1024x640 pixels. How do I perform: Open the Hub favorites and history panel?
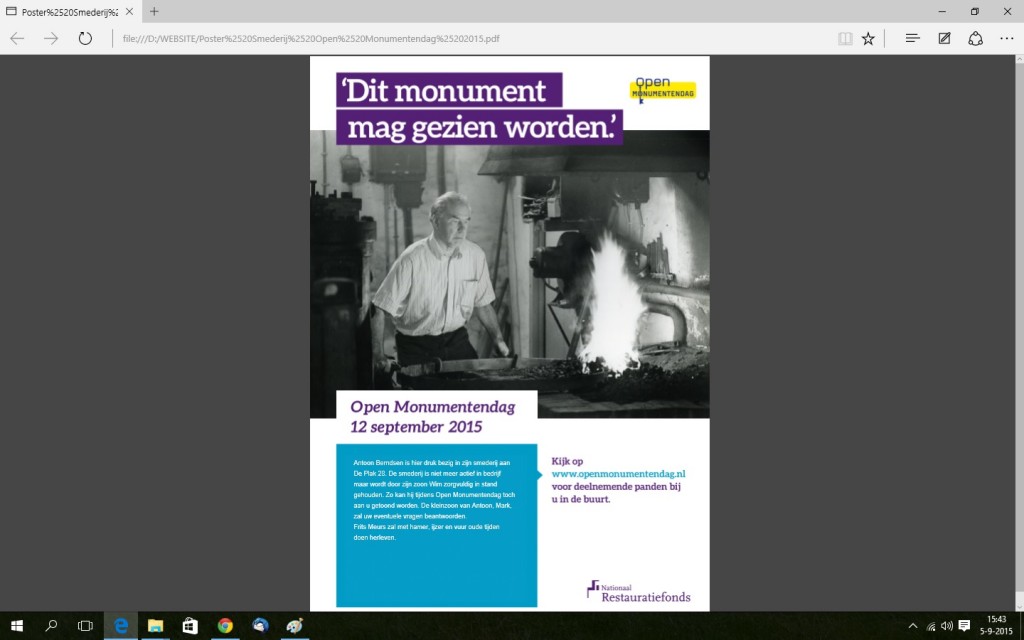pos(912,38)
